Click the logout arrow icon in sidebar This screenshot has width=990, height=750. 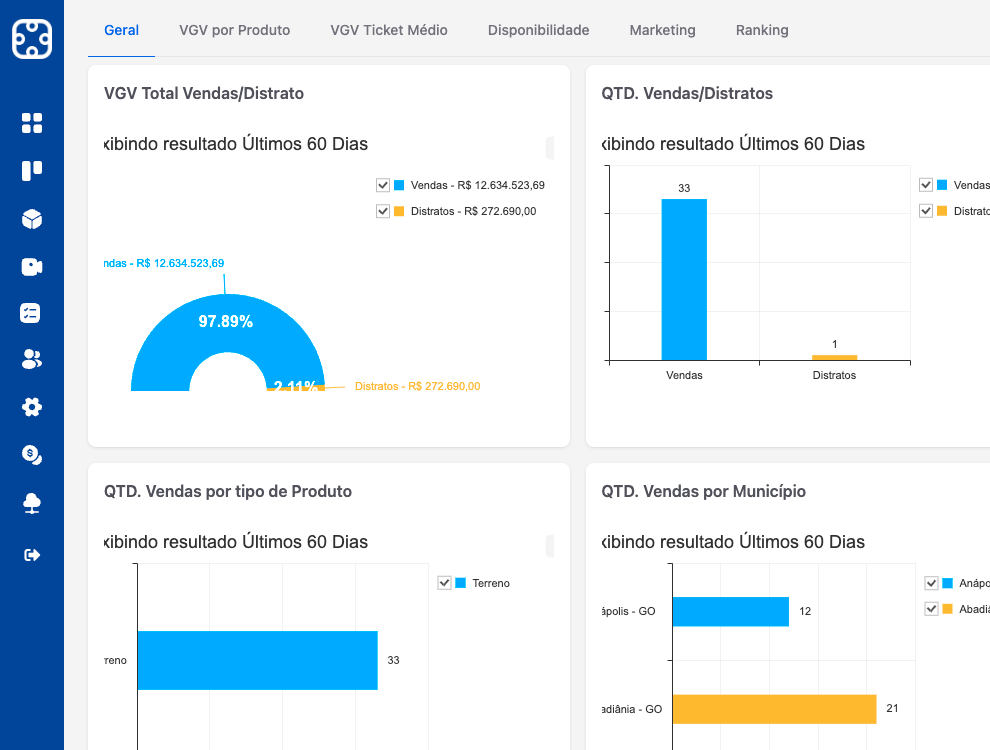pyautogui.click(x=32, y=555)
